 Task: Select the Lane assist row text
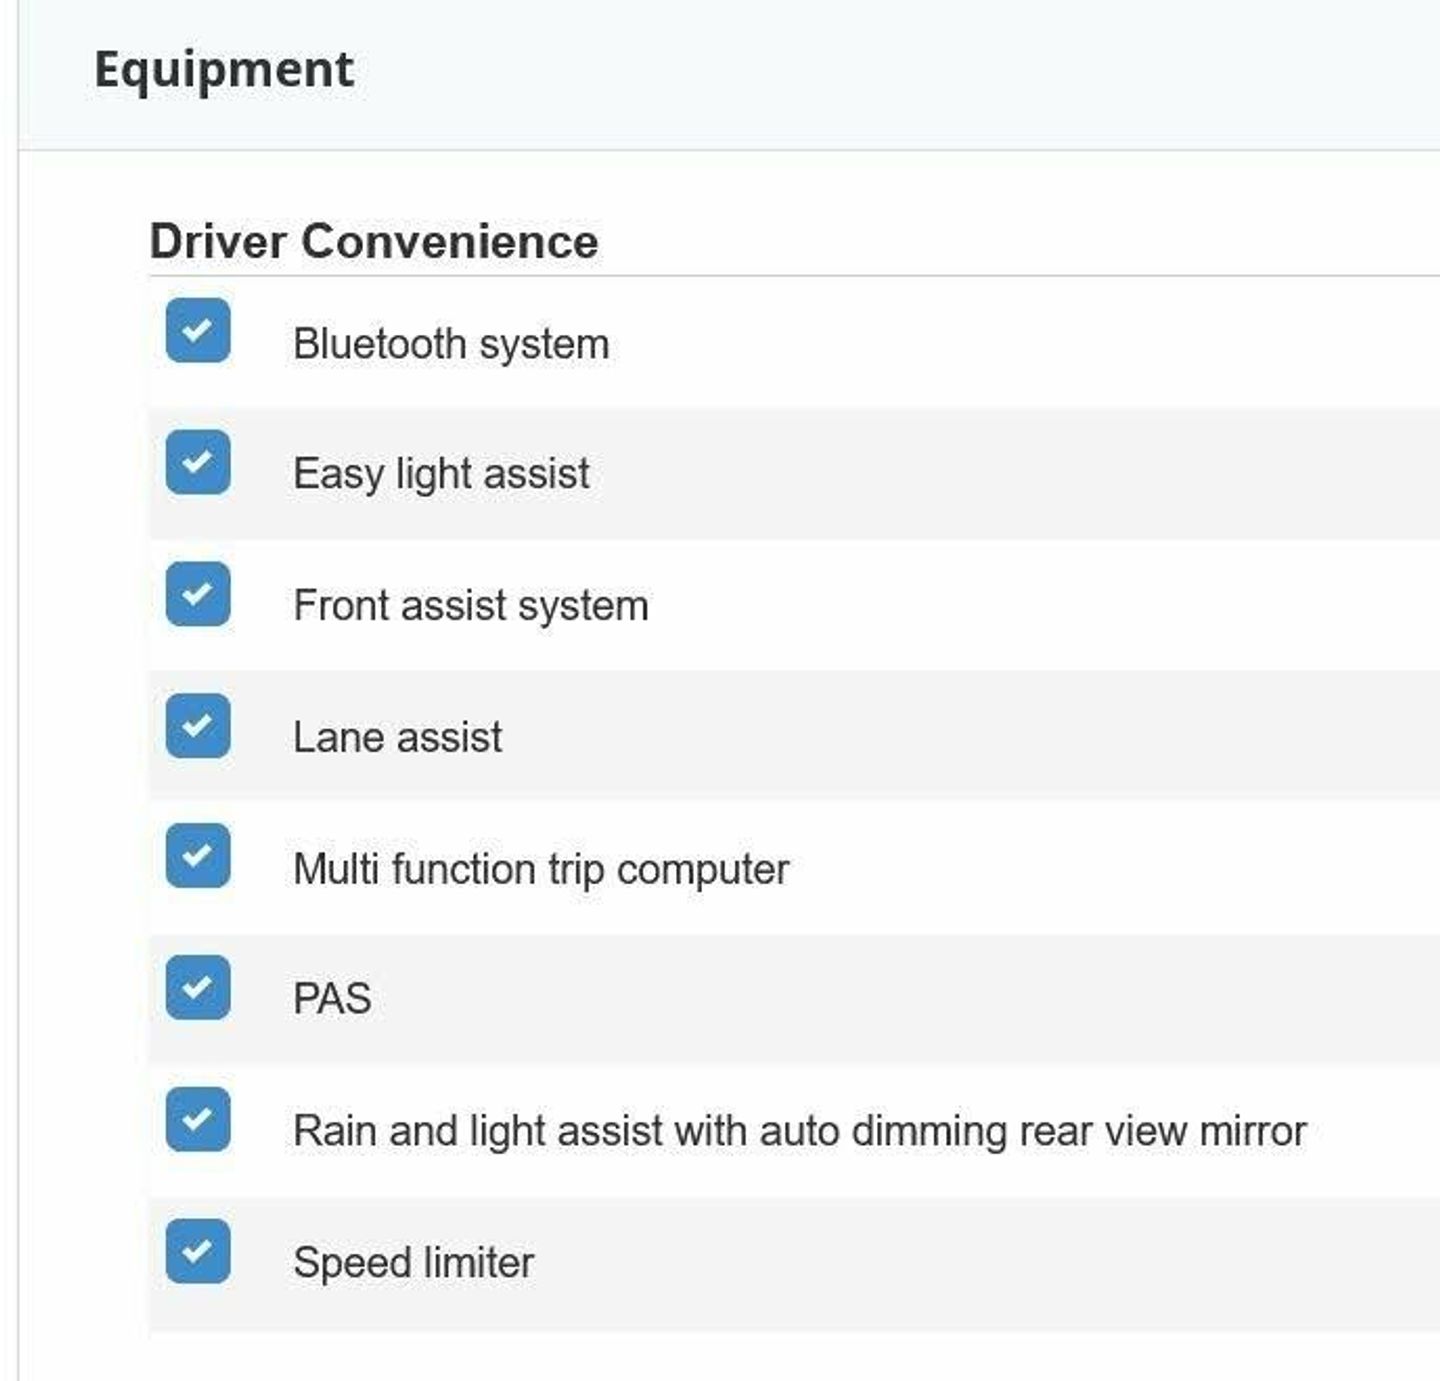397,738
